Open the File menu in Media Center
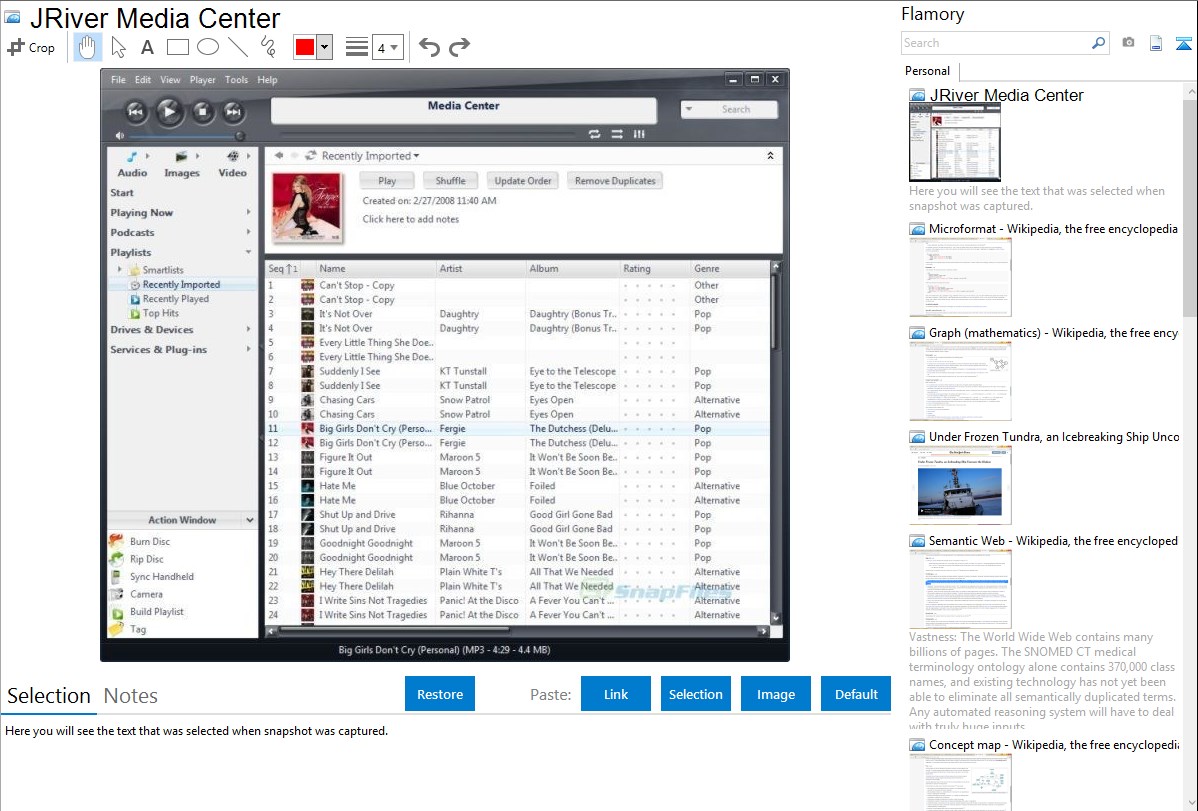The width and height of the screenshot is (1198, 811). coord(118,79)
